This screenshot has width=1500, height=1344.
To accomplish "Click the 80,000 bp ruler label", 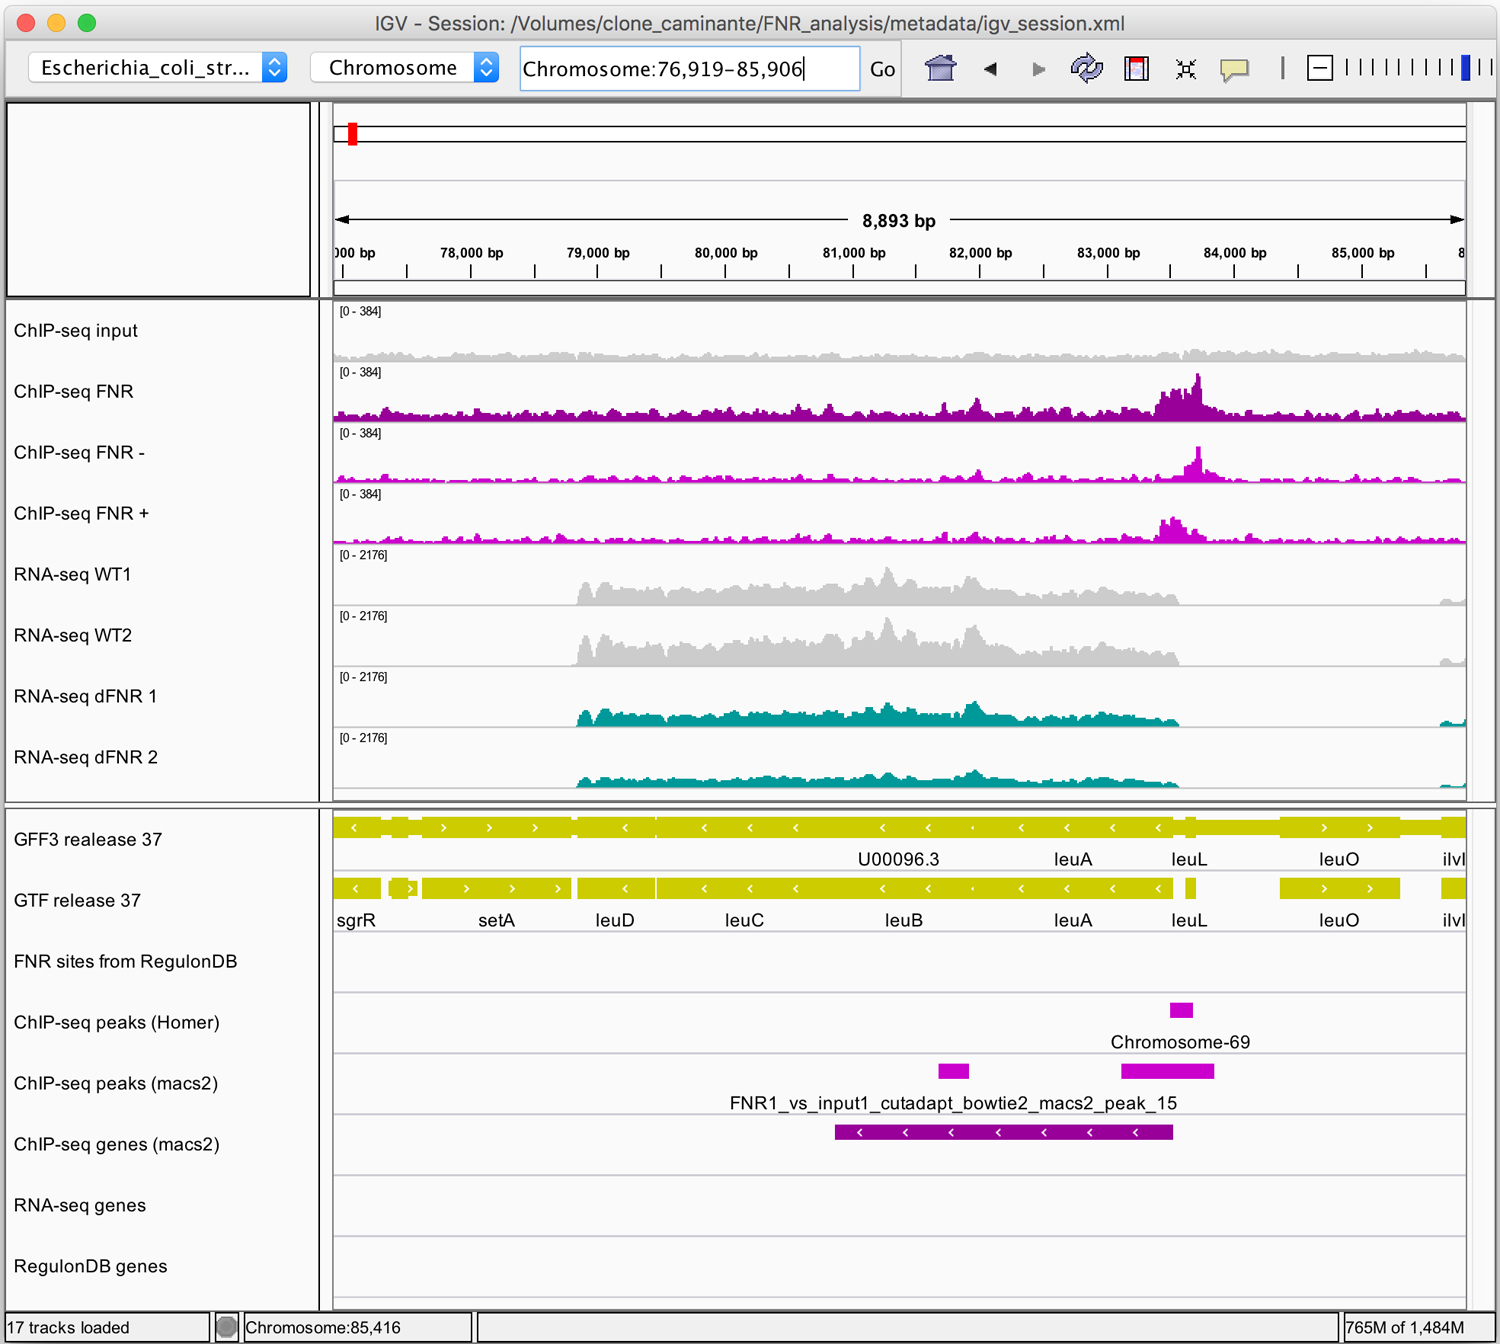I will (x=726, y=253).
